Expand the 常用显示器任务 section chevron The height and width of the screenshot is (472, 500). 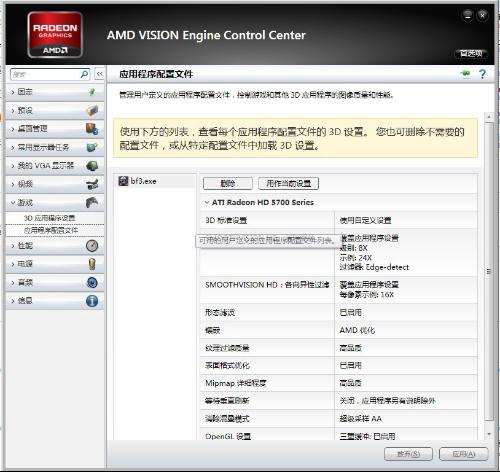[13, 147]
